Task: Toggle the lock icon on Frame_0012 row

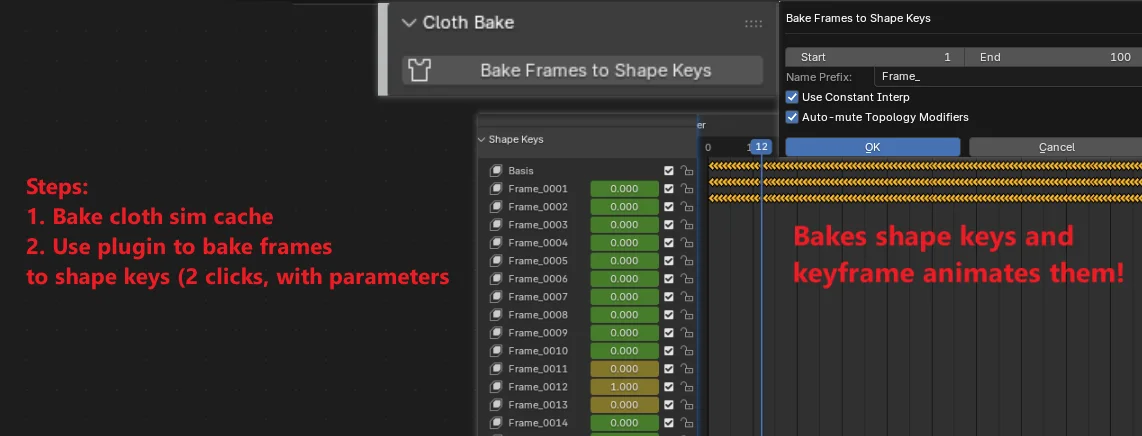Action: point(685,387)
